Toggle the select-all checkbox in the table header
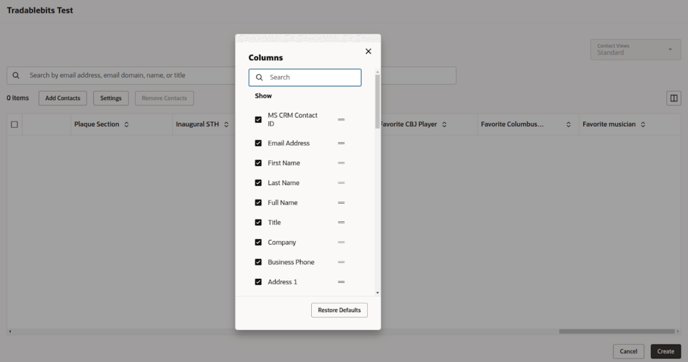The width and height of the screenshot is (688, 362). pyautogui.click(x=14, y=125)
